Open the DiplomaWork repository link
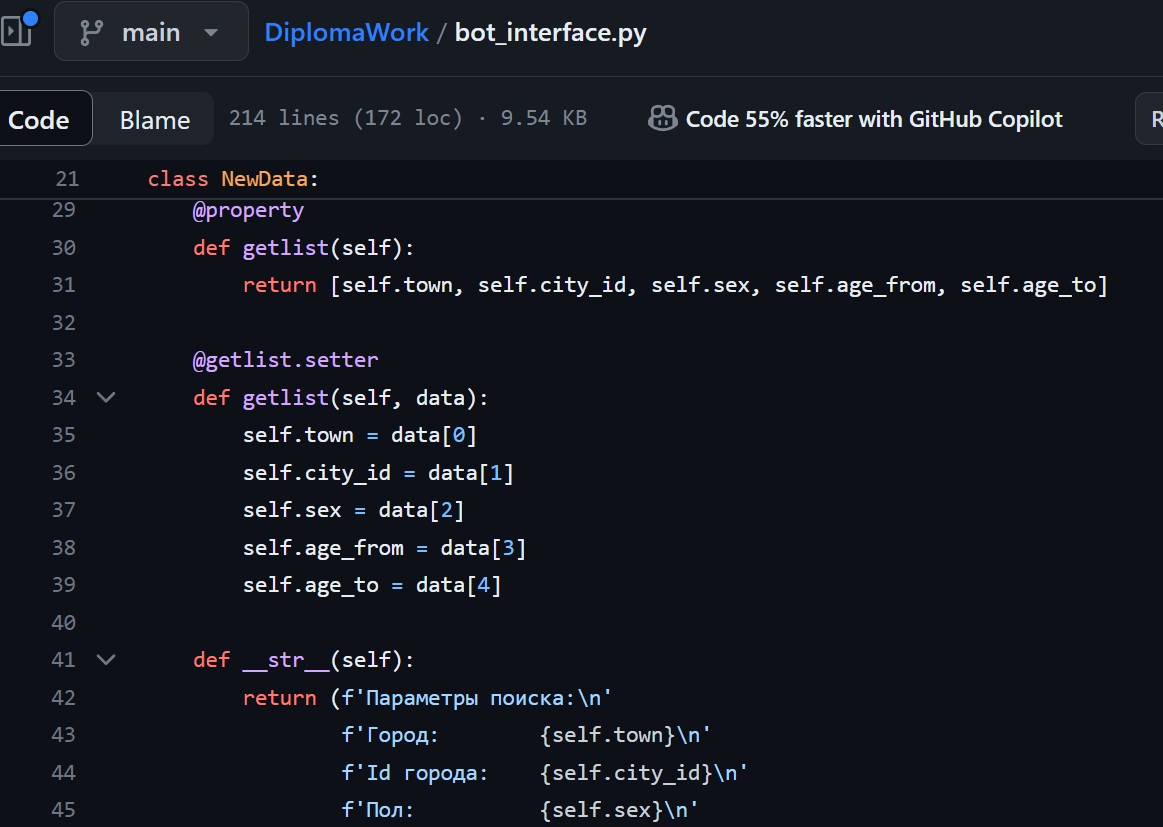 pos(346,32)
